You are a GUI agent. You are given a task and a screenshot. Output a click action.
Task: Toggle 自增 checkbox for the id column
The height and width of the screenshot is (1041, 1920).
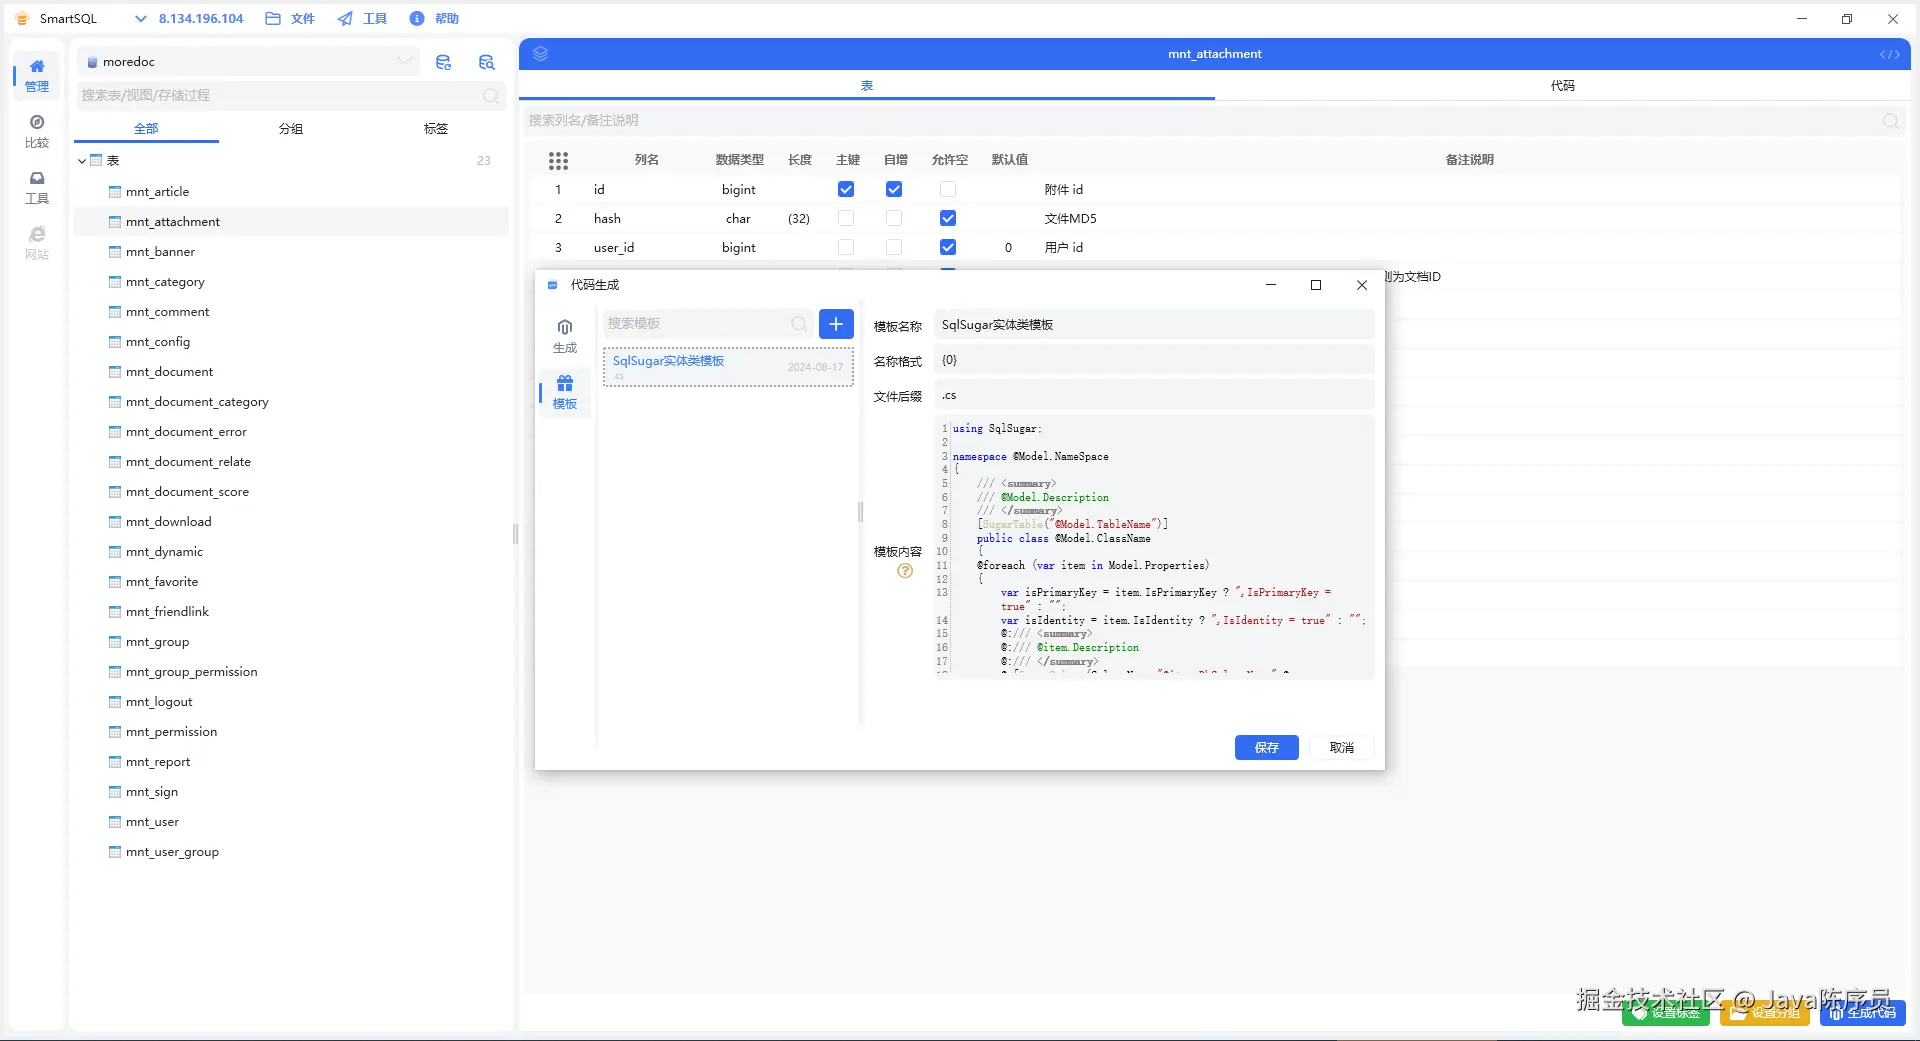(894, 189)
